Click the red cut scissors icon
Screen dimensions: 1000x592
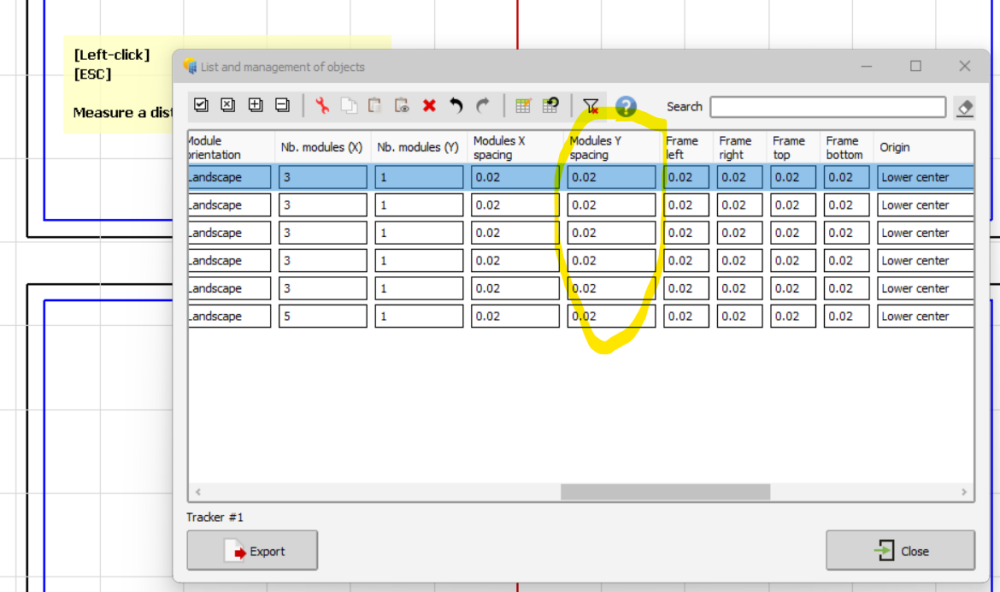pos(322,105)
